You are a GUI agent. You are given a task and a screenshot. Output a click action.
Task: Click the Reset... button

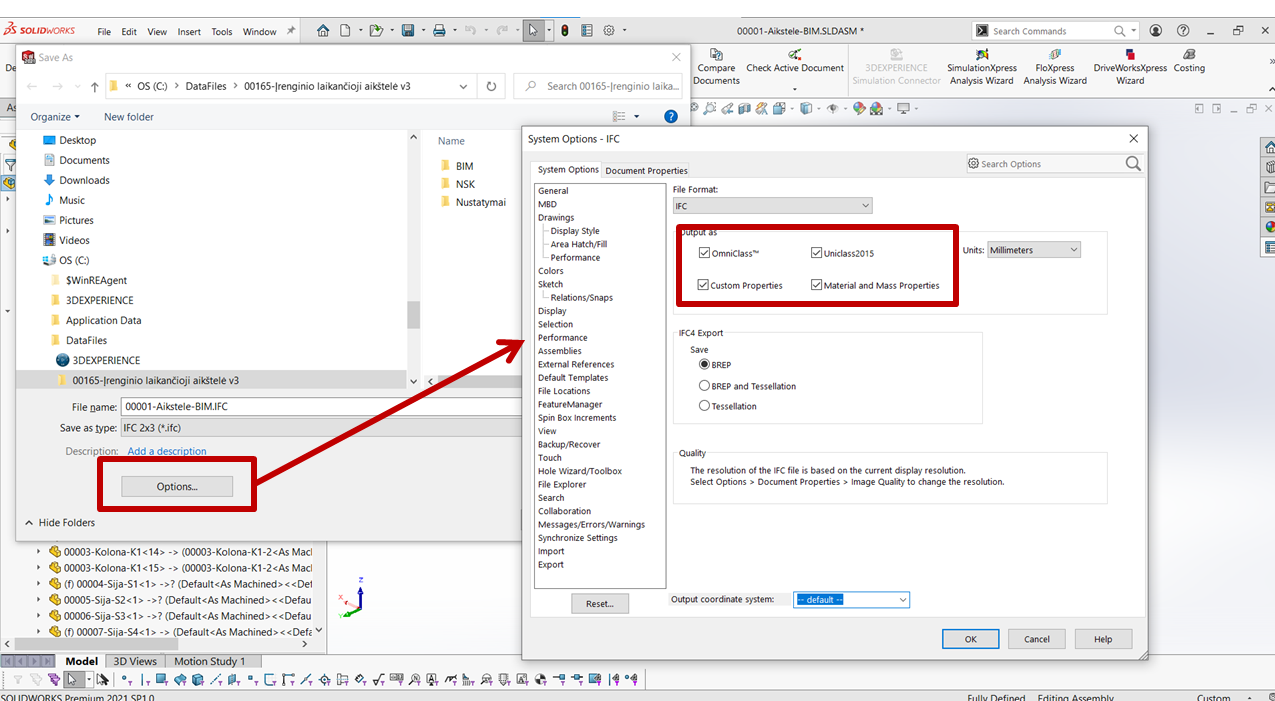point(600,604)
